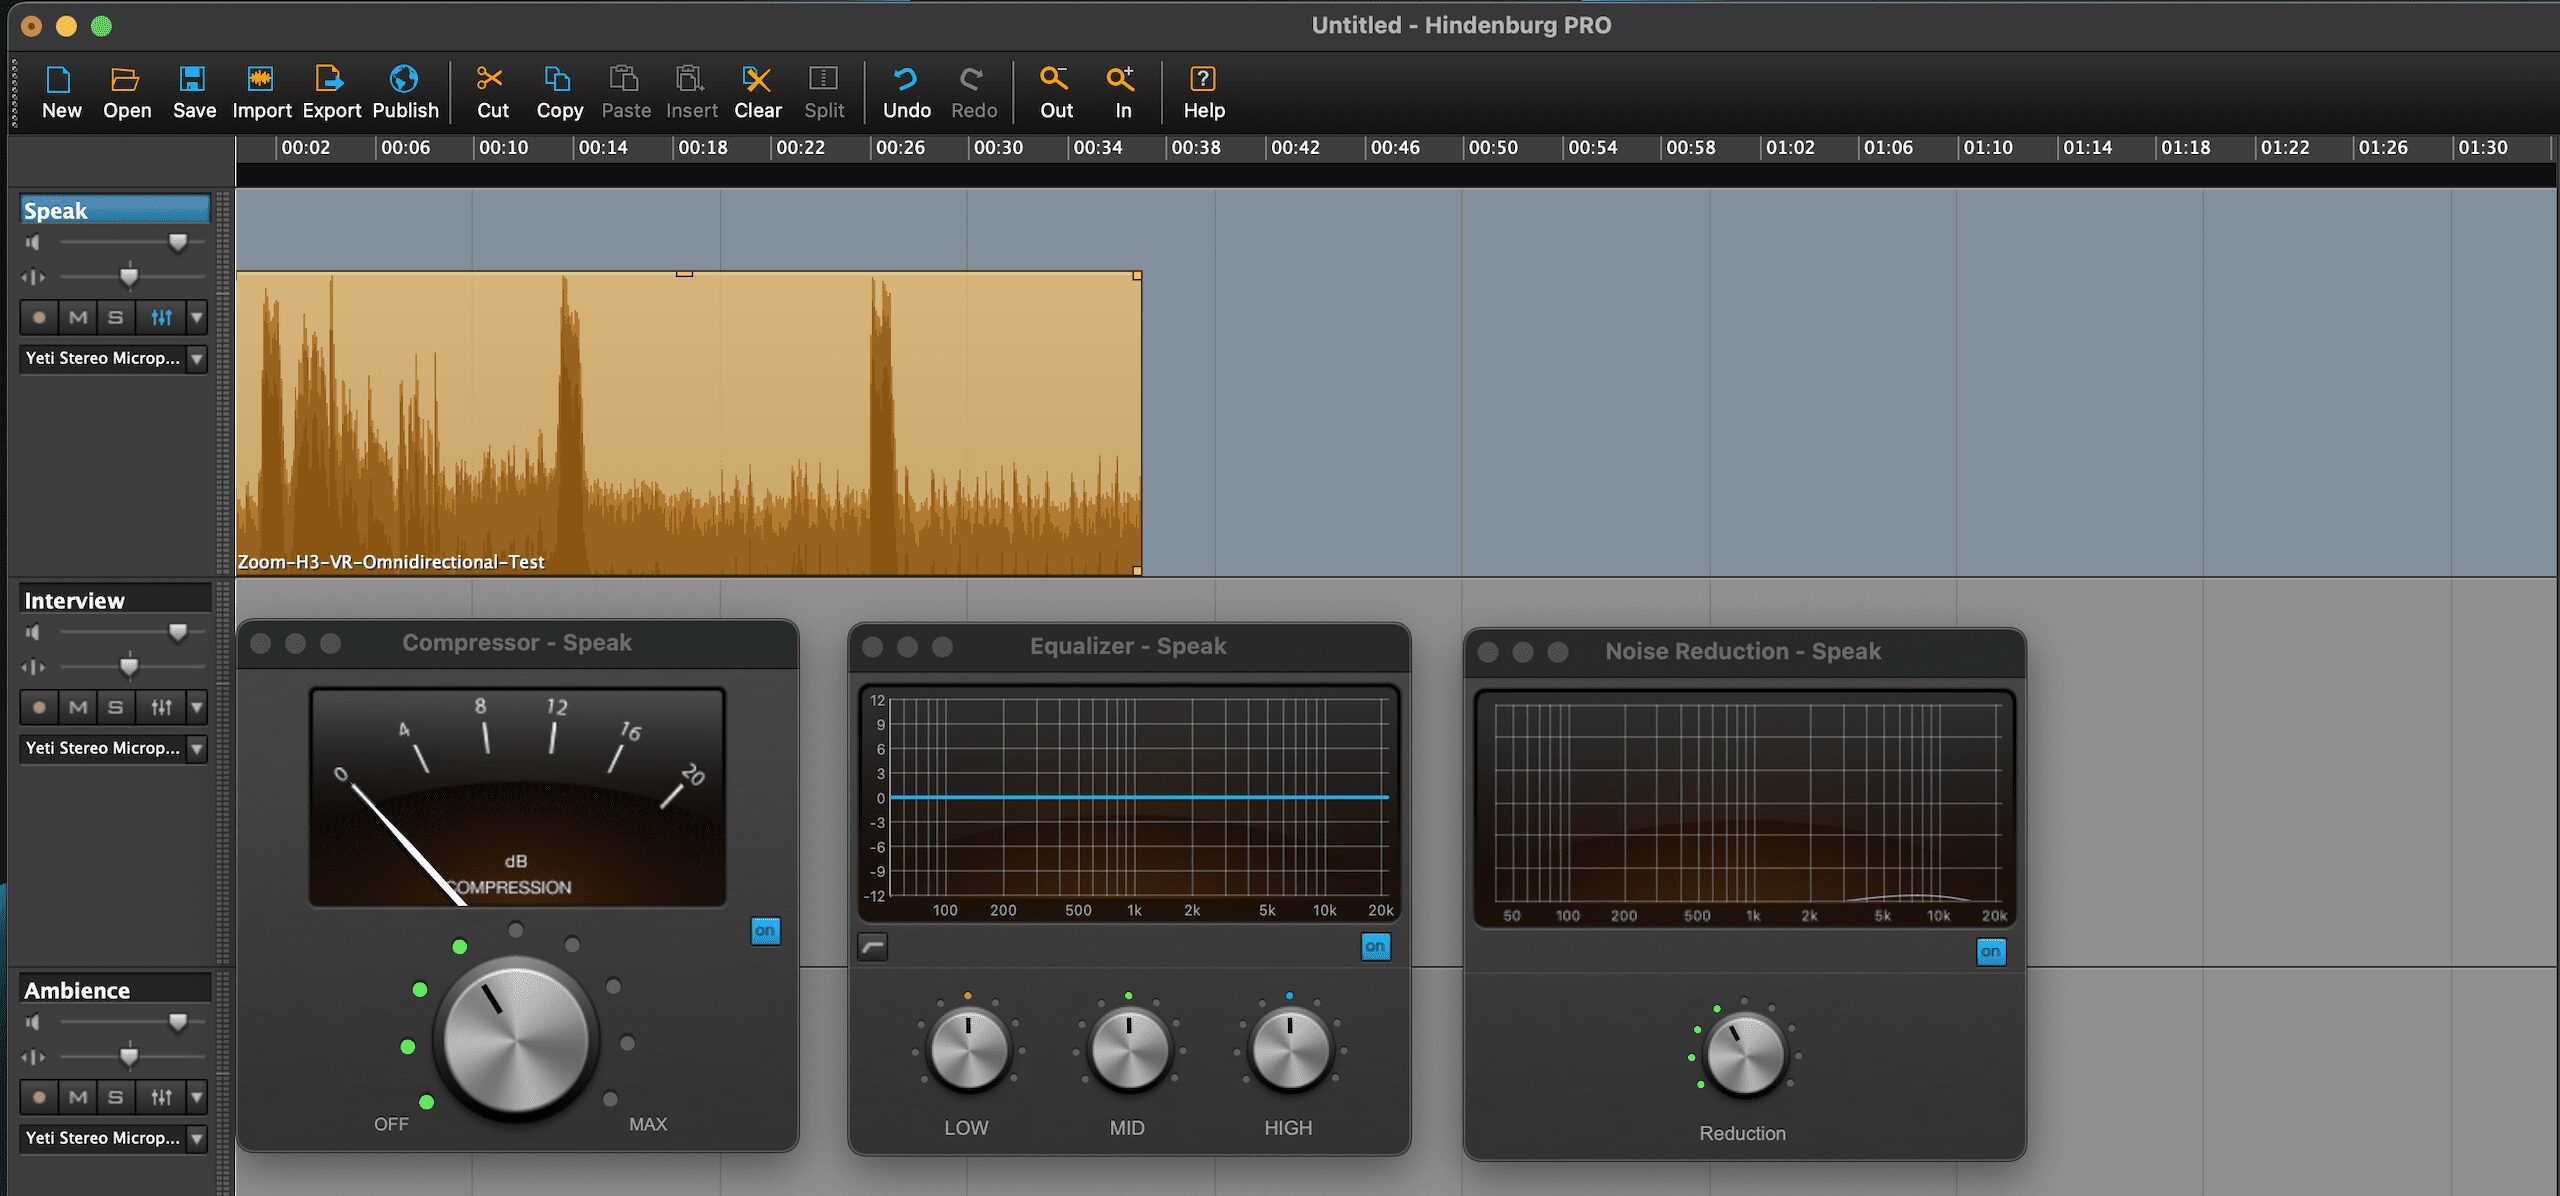
Task: Open the Help toolbar item
Action: [1202, 80]
